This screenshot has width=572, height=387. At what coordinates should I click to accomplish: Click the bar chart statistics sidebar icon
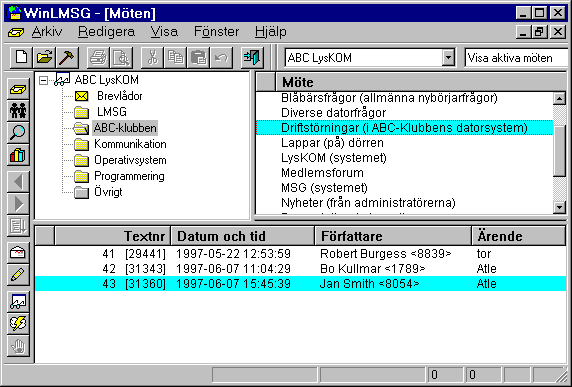18,155
